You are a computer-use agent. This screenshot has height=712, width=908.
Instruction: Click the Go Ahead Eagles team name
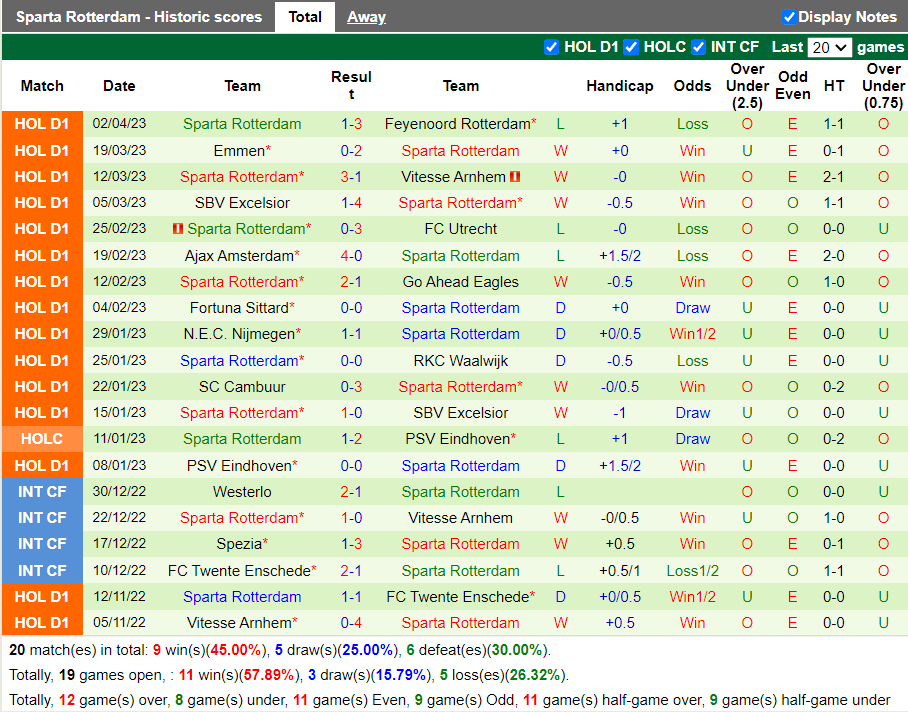pyautogui.click(x=460, y=281)
